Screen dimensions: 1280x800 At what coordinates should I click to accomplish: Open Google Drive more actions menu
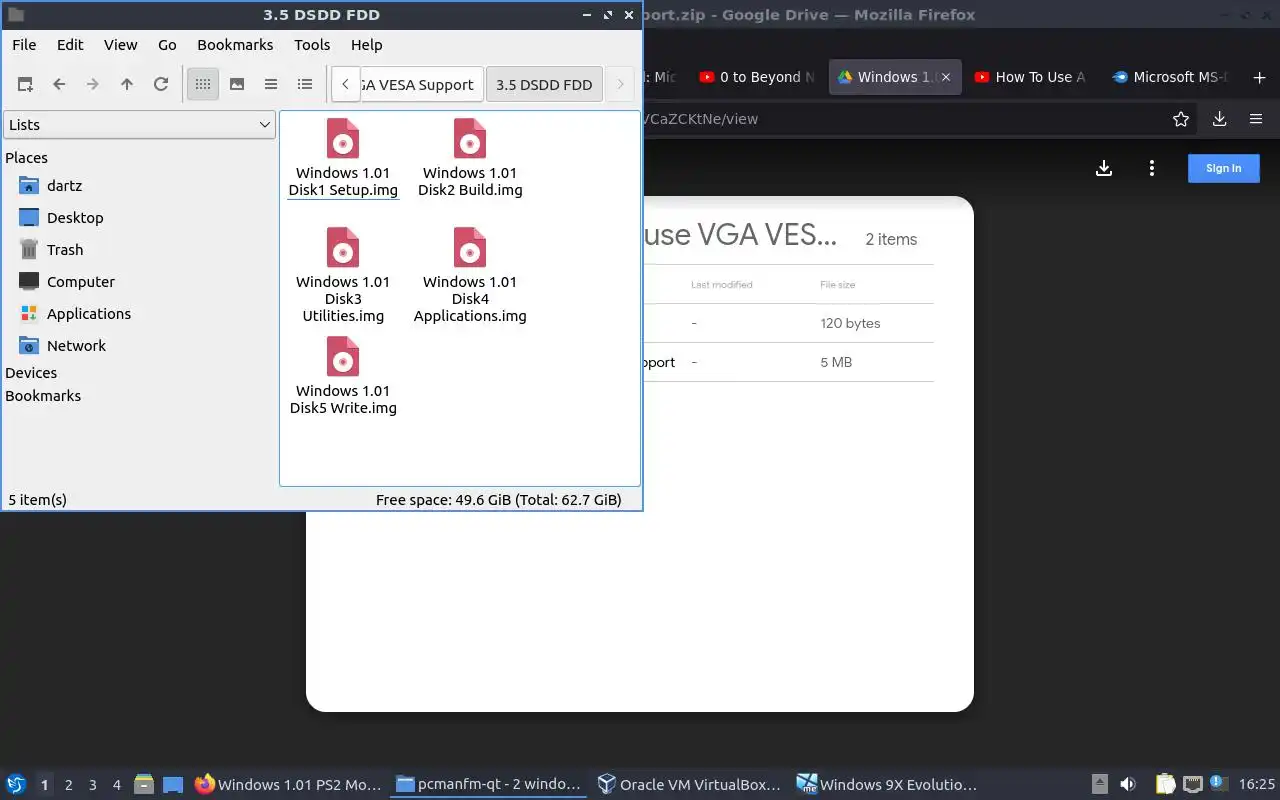tap(1152, 168)
